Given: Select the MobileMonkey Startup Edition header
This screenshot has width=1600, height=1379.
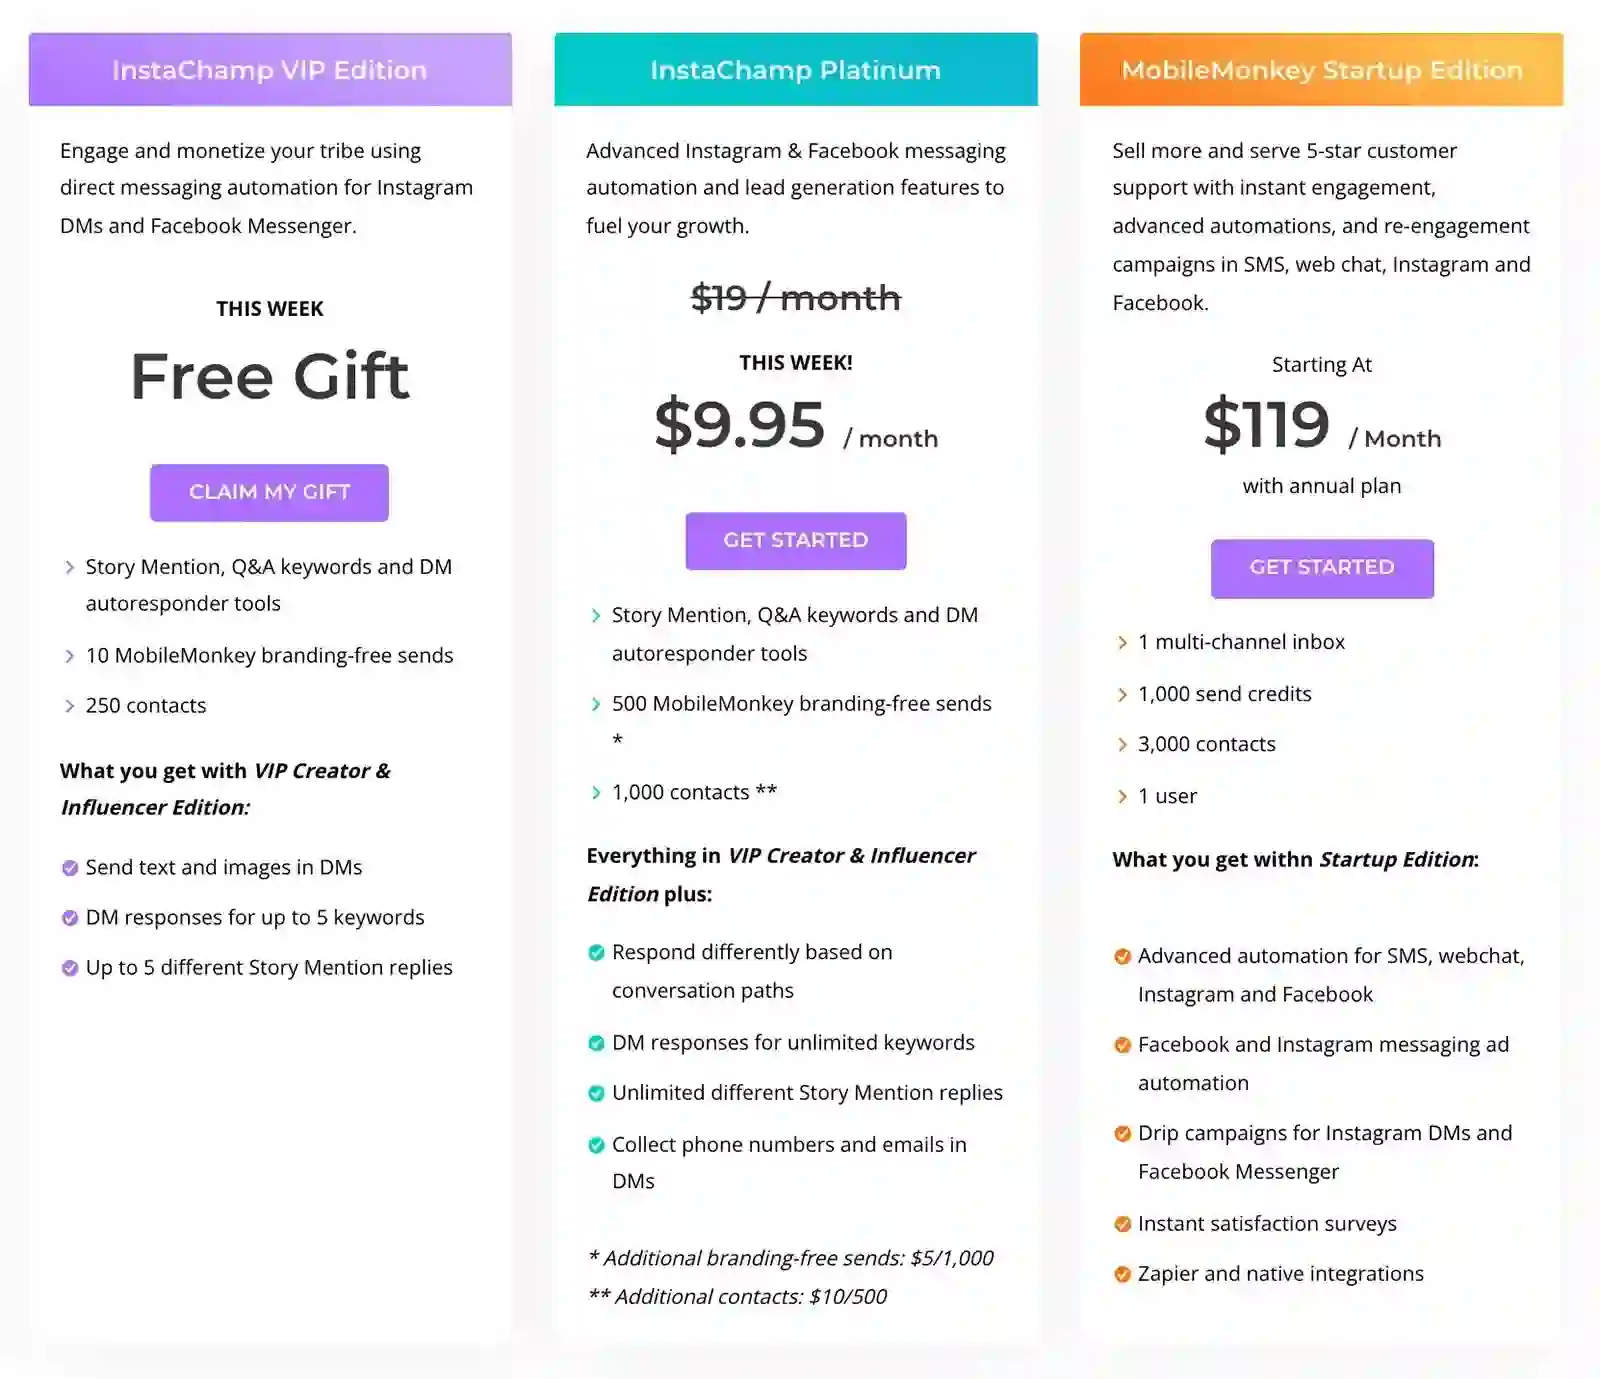Looking at the screenshot, I should pyautogui.click(x=1322, y=70).
